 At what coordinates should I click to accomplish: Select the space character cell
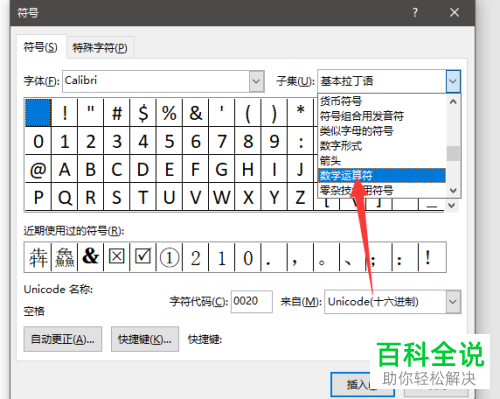click(38, 112)
